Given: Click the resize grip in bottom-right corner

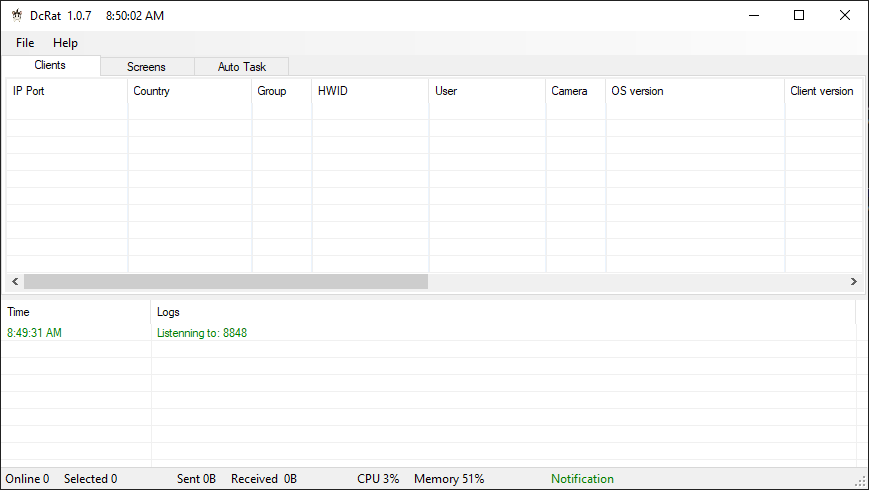Looking at the screenshot, I should coord(860,481).
